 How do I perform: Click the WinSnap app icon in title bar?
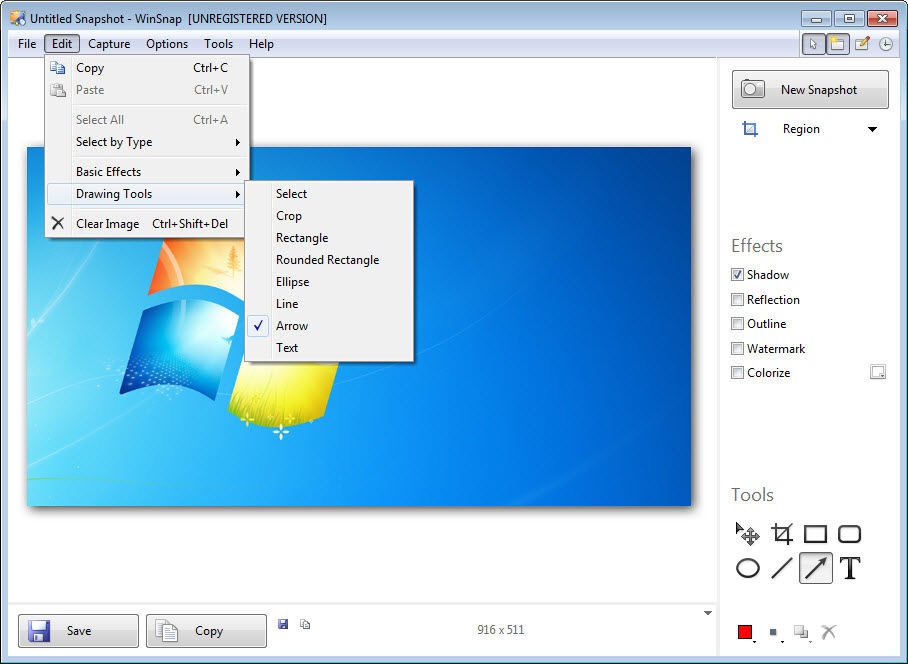point(18,18)
